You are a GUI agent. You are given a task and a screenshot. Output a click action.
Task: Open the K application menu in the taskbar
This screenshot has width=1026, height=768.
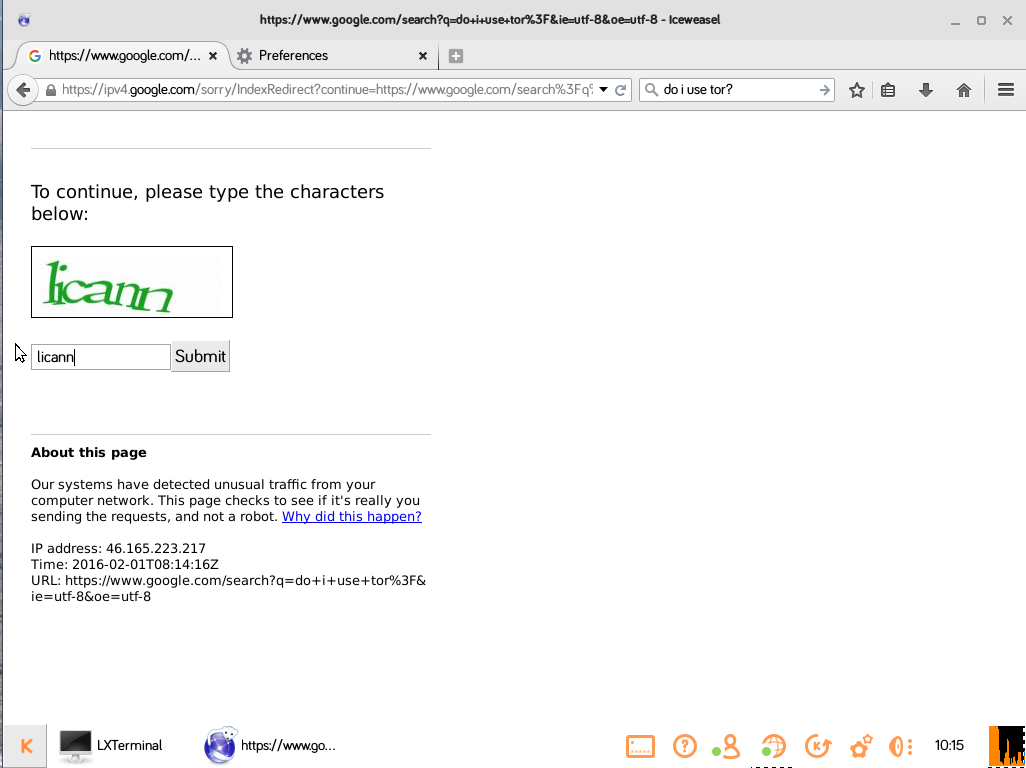point(25,745)
